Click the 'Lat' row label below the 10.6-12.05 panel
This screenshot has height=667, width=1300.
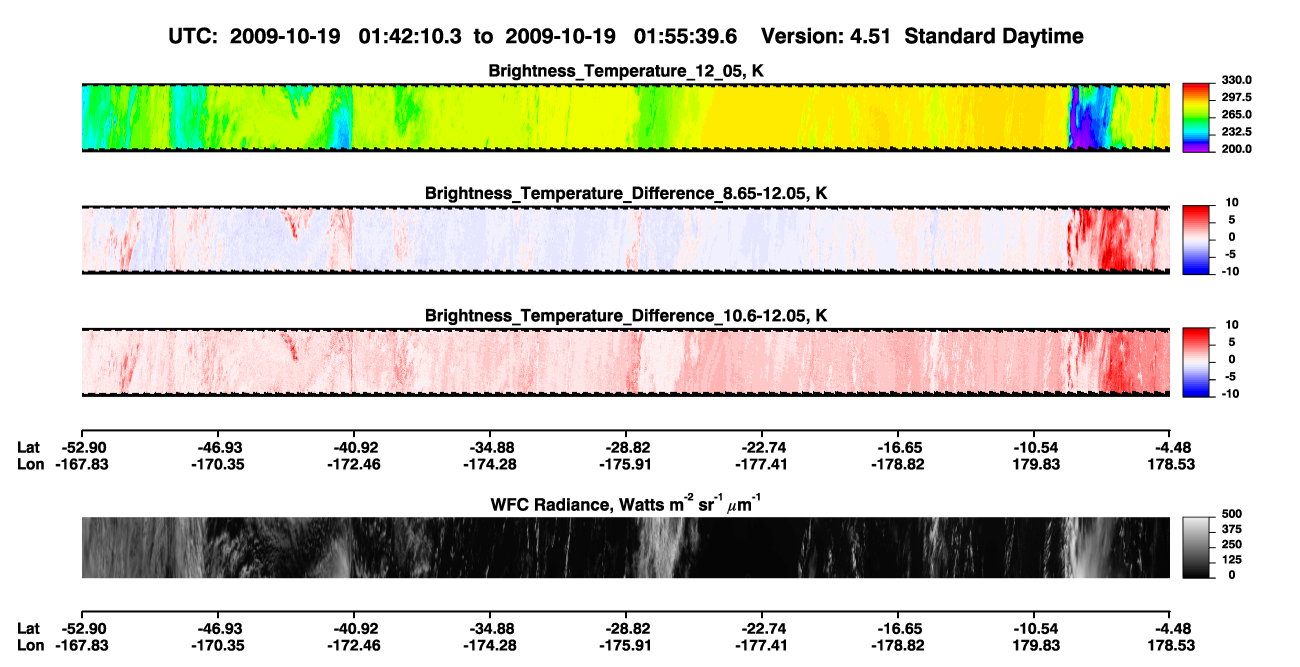(x=28, y=446)
